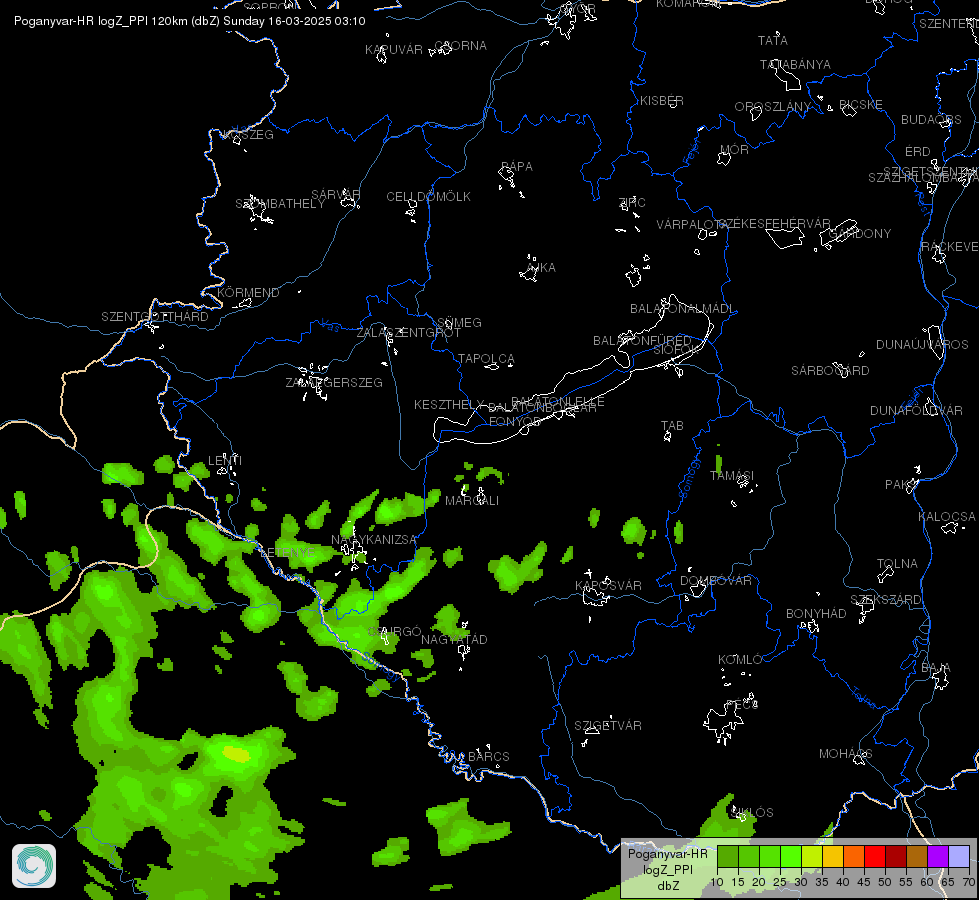Click the SZOMBATHELY city label
Screen dimensions: 979x900
click(280, 204)
